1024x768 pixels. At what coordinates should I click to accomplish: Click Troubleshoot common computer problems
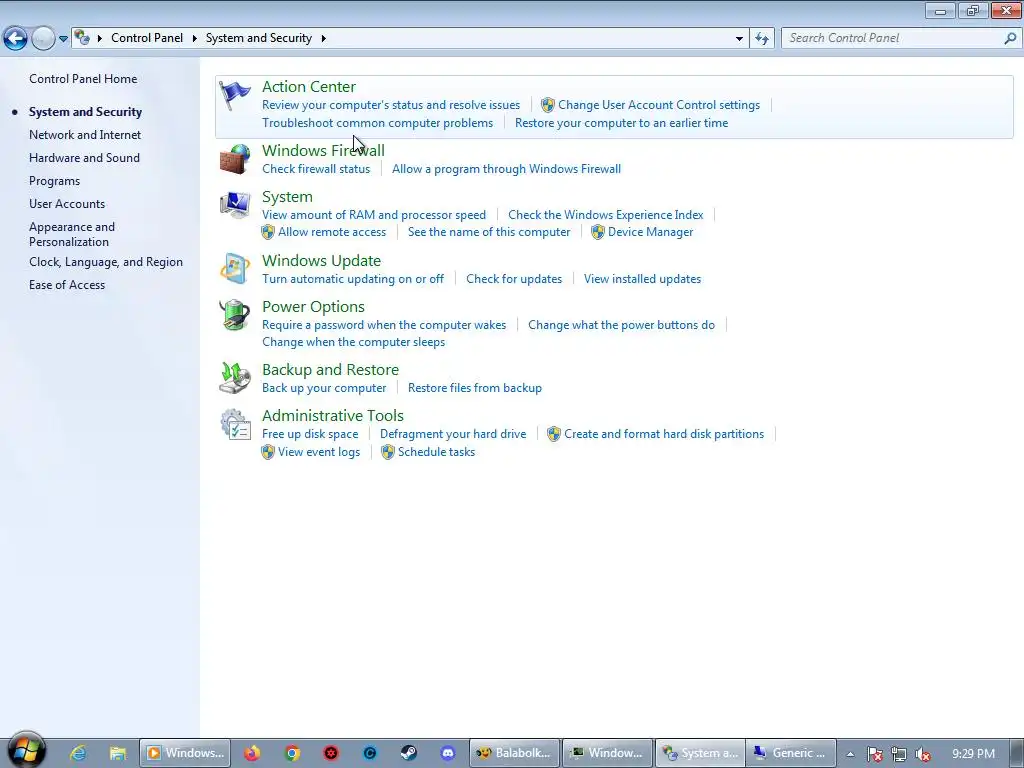point(377,123)
